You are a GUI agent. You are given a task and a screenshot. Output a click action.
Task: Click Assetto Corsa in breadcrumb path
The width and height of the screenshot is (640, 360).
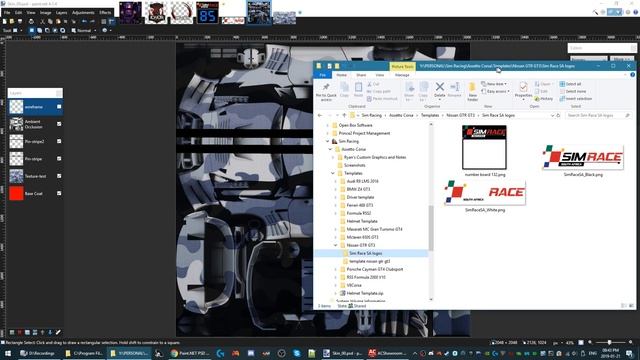pyautogui.click(x=401, y=116)
